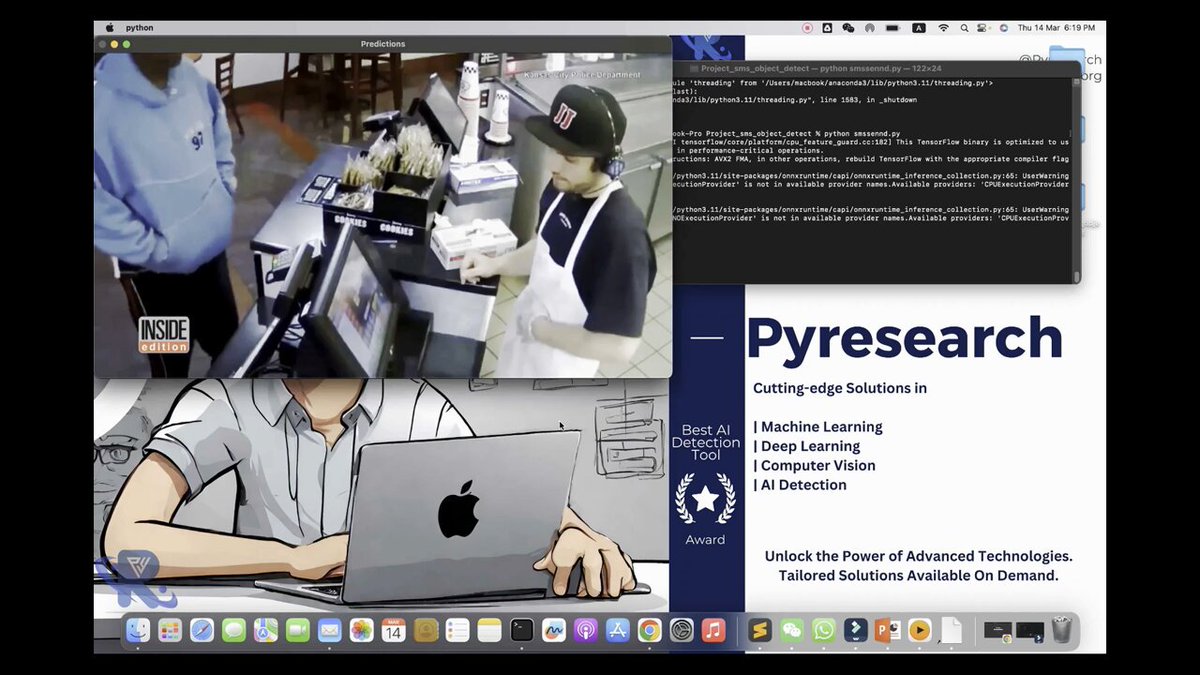The height and width of the screenshot is (675, 1200).
Task: Focus the Terminal window title bar
Action: pos(875,68)
